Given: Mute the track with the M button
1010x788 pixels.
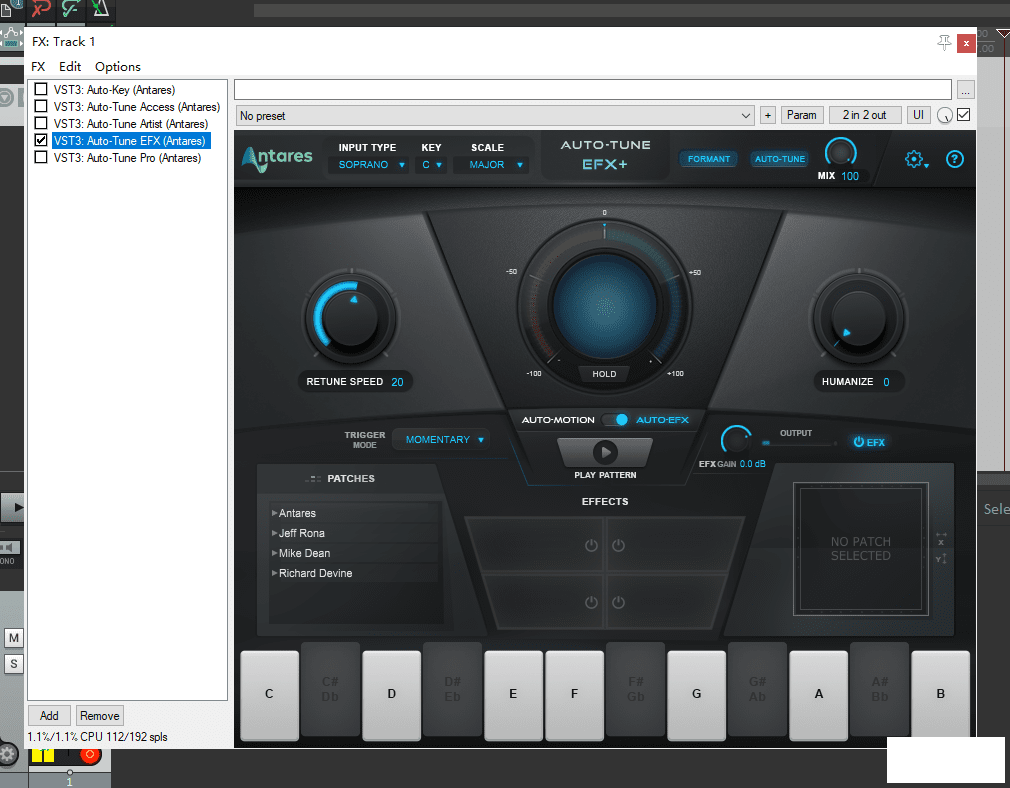Looking at the screenshot, I should tap(14, 638).
